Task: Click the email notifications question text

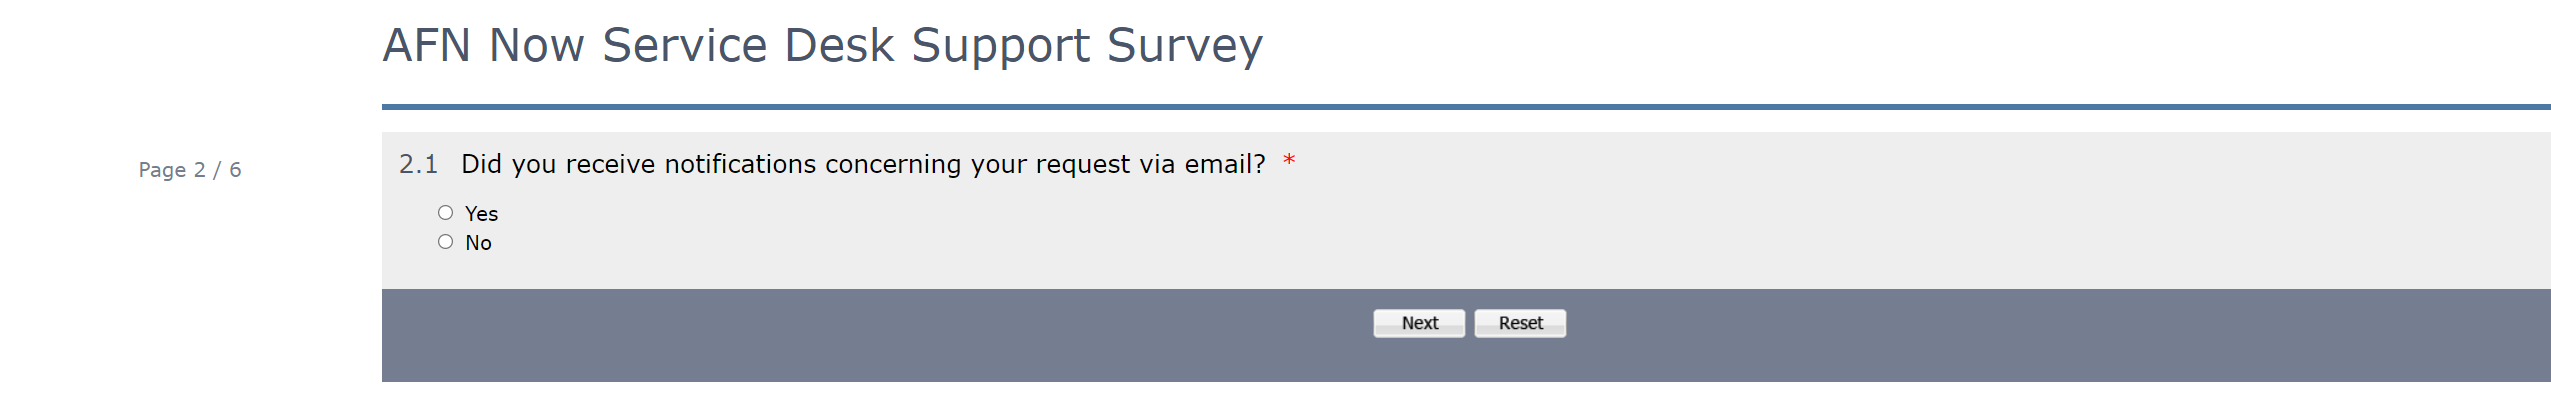Action: click(x=862, y=164)
